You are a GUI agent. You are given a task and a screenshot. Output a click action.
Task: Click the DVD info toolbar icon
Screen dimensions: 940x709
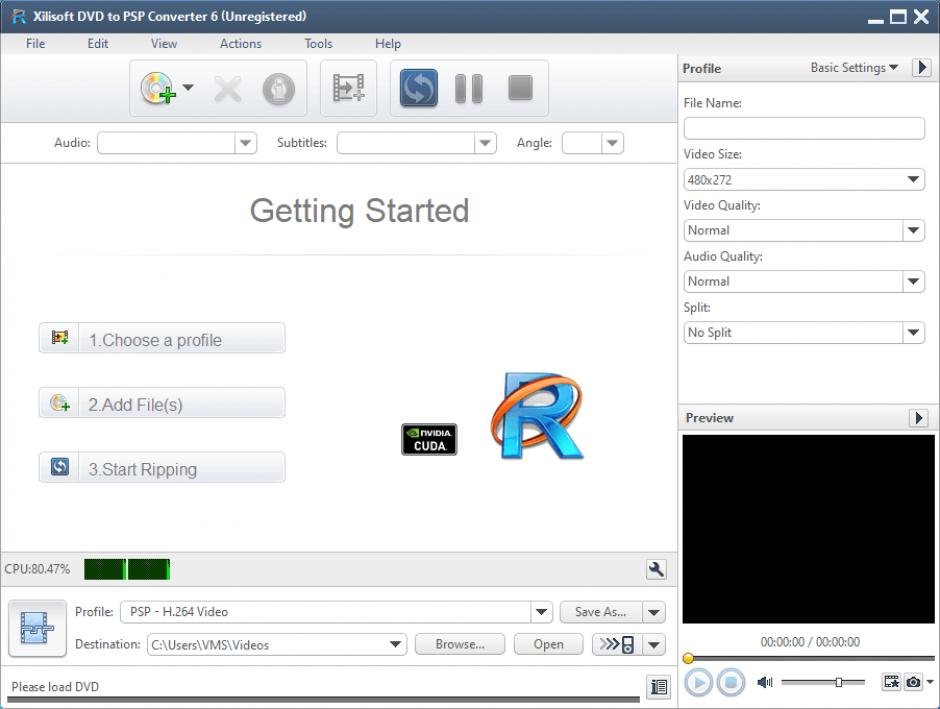click(x=279, y=89)
